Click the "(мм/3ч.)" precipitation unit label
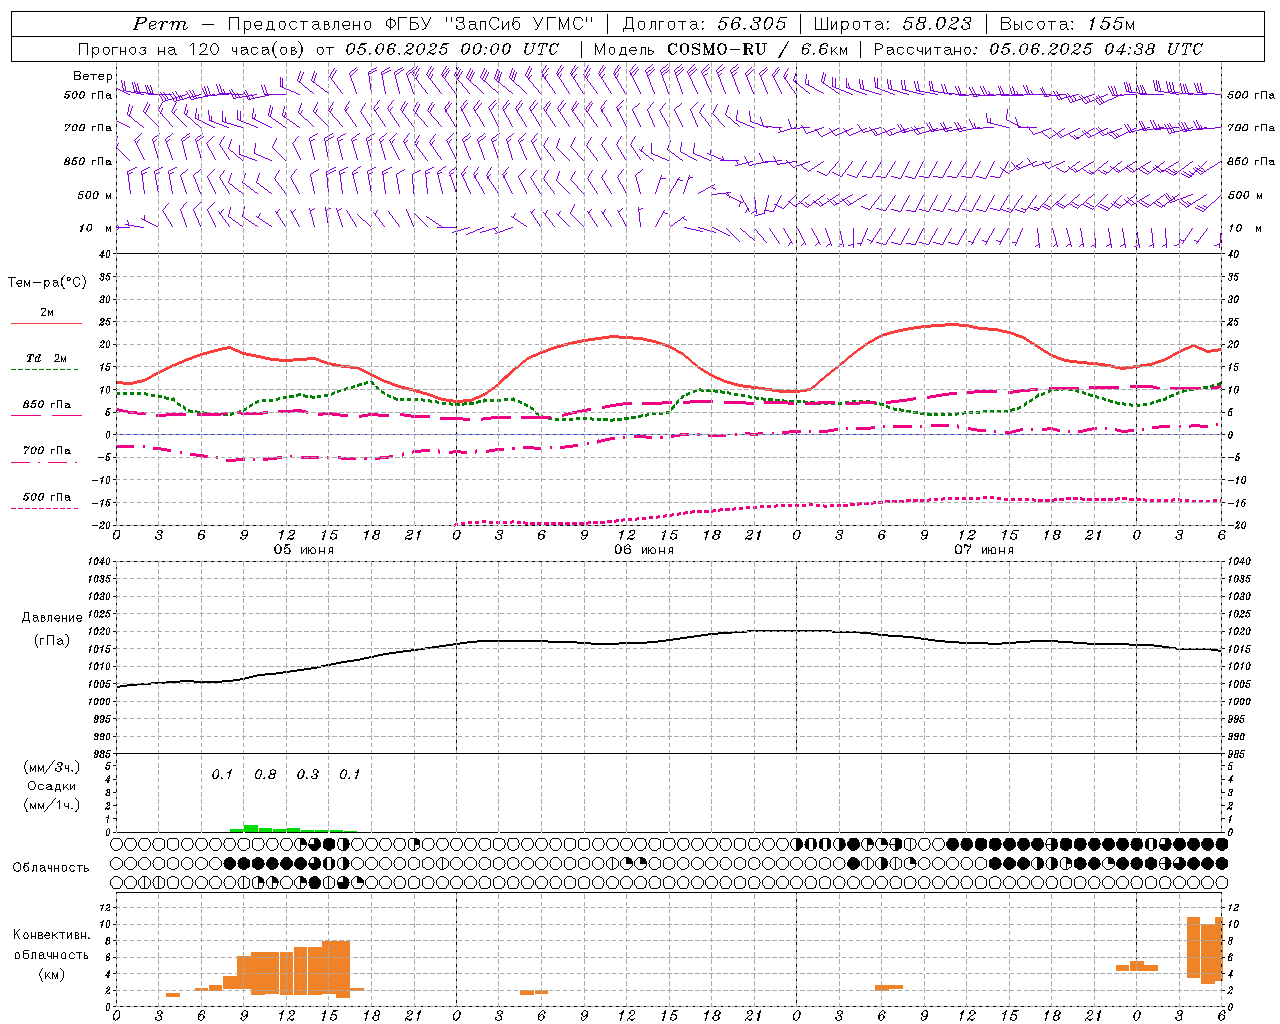1280x1024 pixels. [x=52, y=767]
